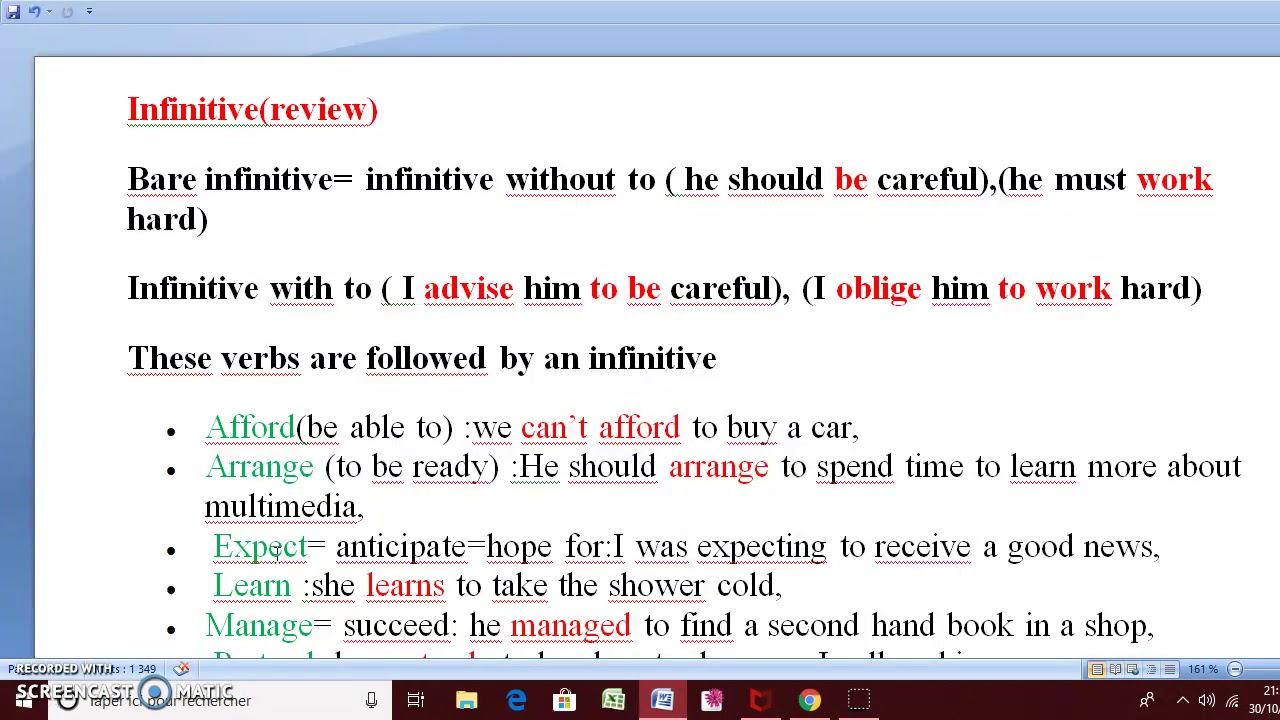Click the red heading 'Infinitive(review)'
This screenshot has height=720, width=1280.
tap(253, 109)
